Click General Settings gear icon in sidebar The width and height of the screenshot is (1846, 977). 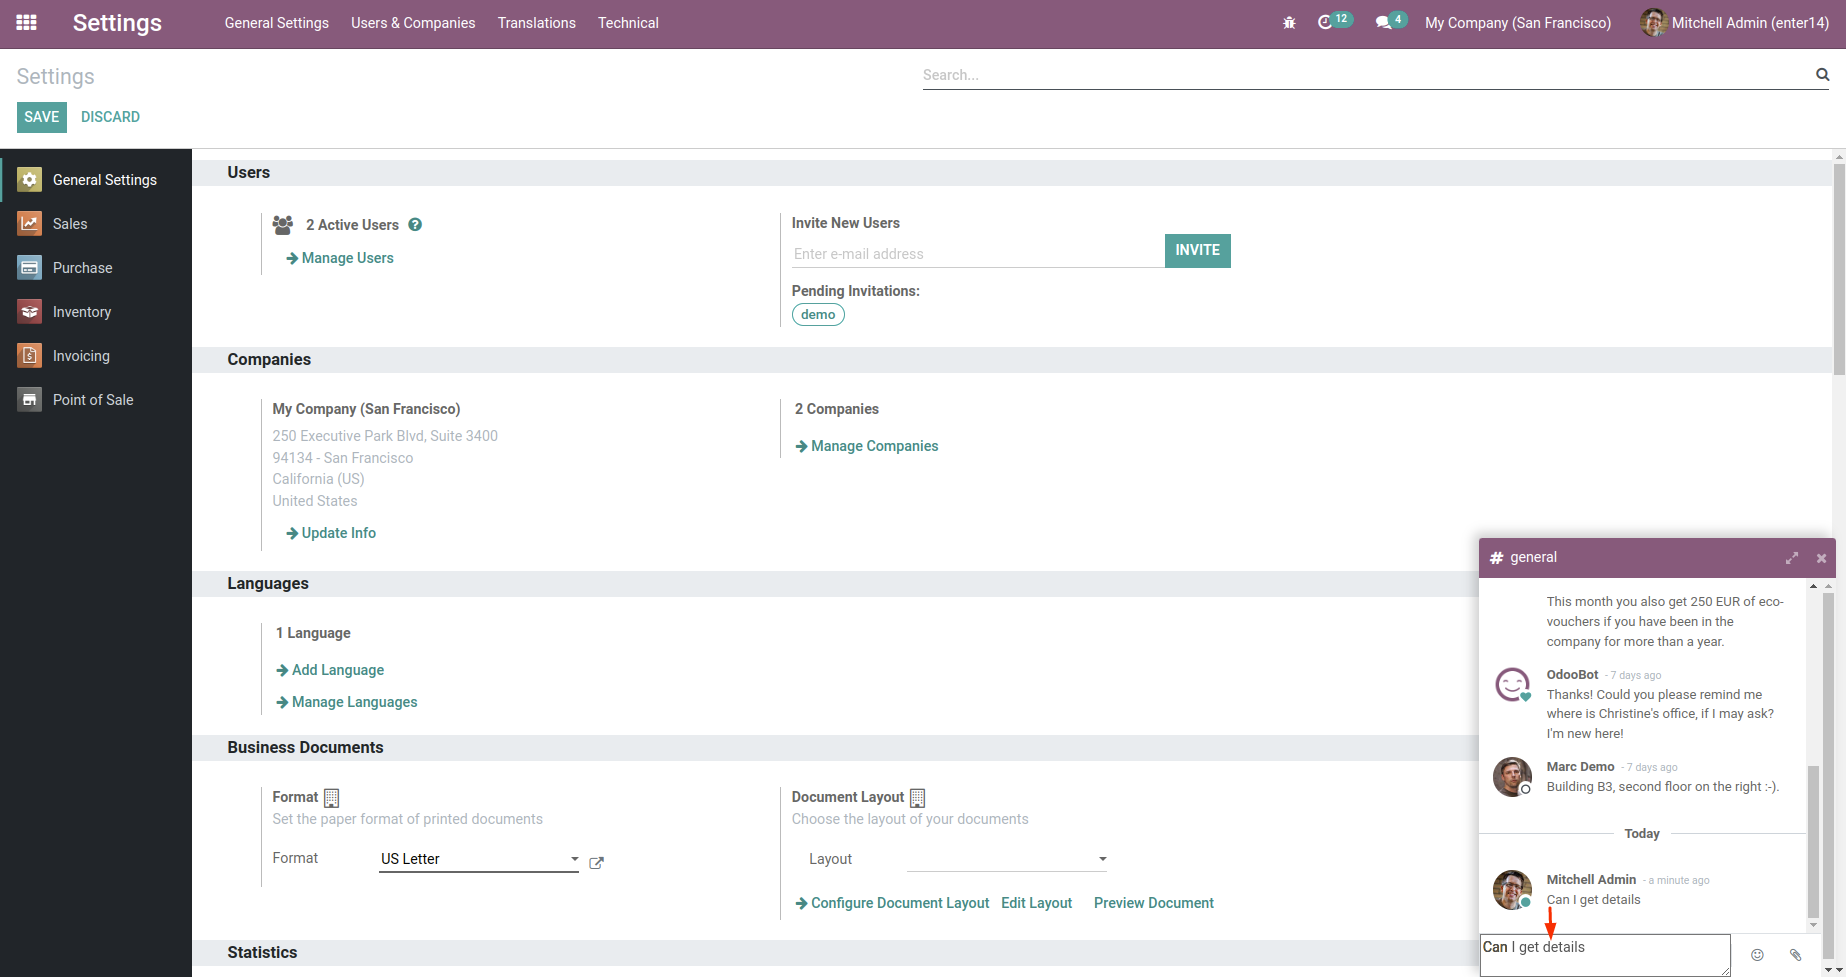coord(29,180)
